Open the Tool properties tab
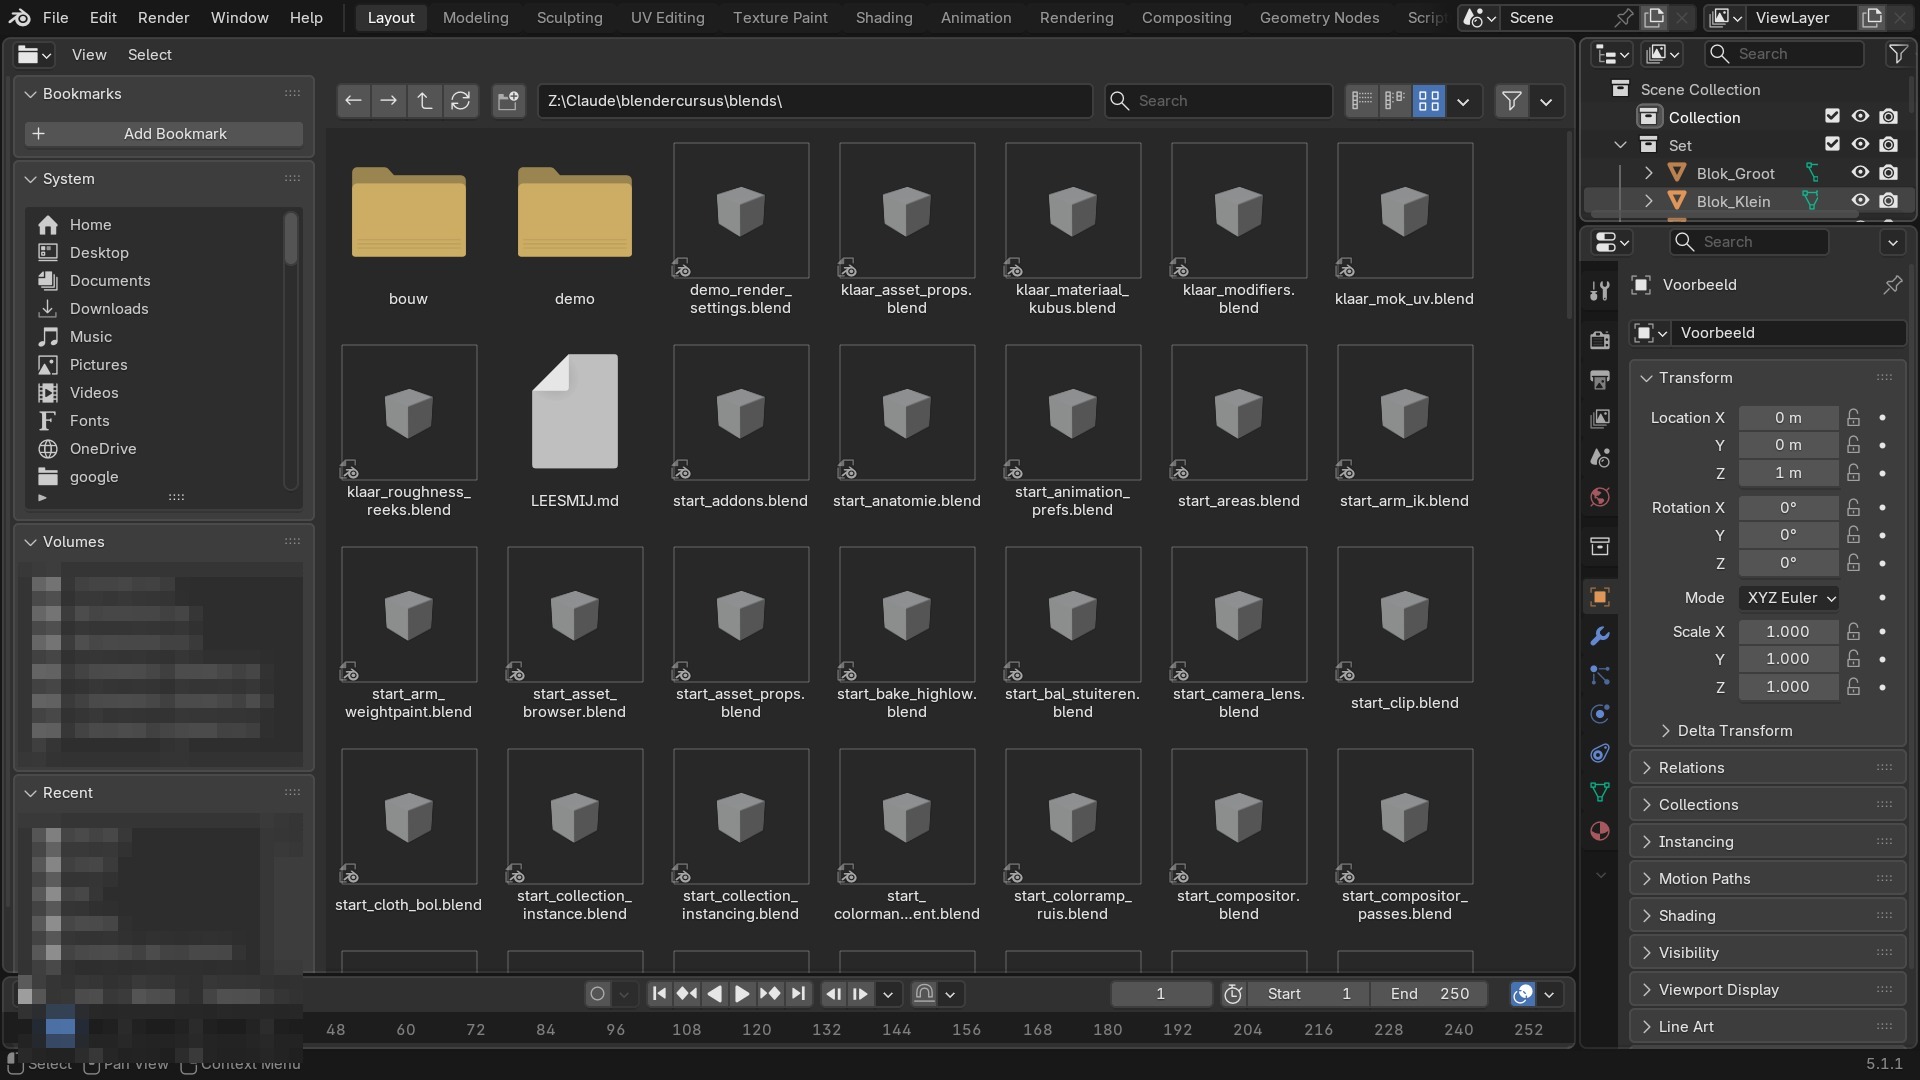Image resolution: width=1920 pixels, height=1080 pixels. pos(1600,291)
